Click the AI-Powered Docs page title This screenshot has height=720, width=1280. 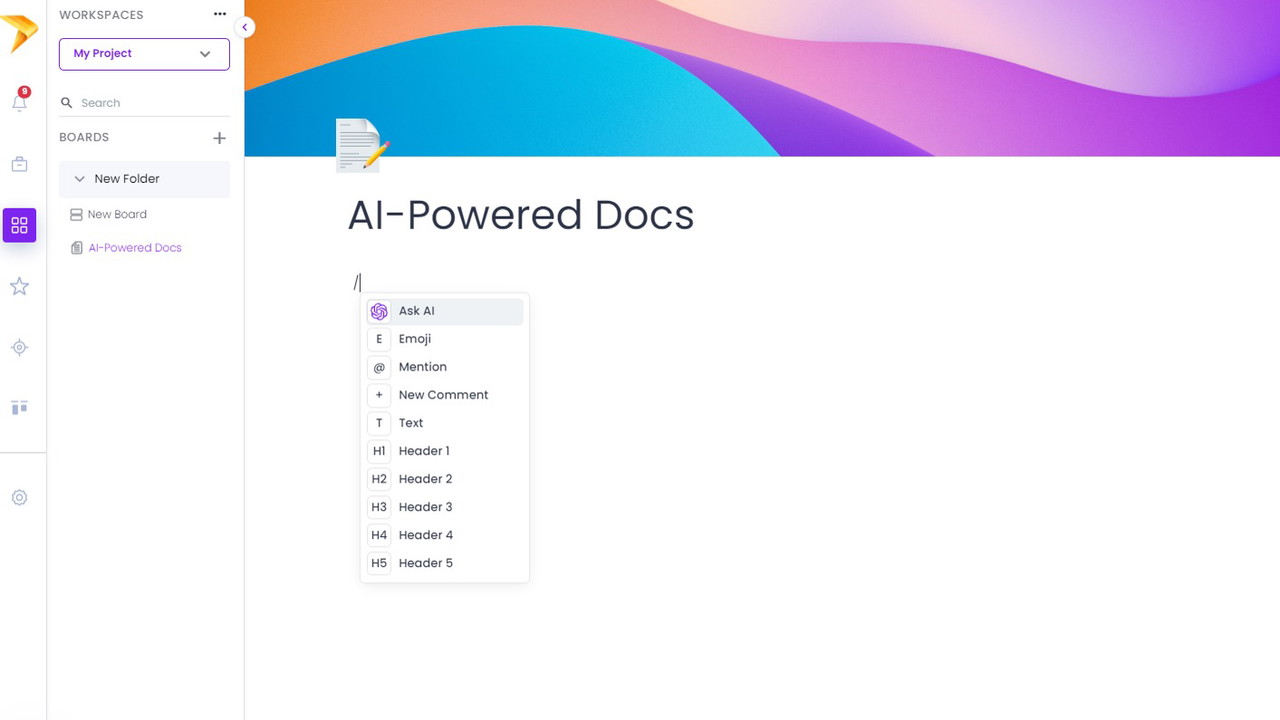coord(520,215)
